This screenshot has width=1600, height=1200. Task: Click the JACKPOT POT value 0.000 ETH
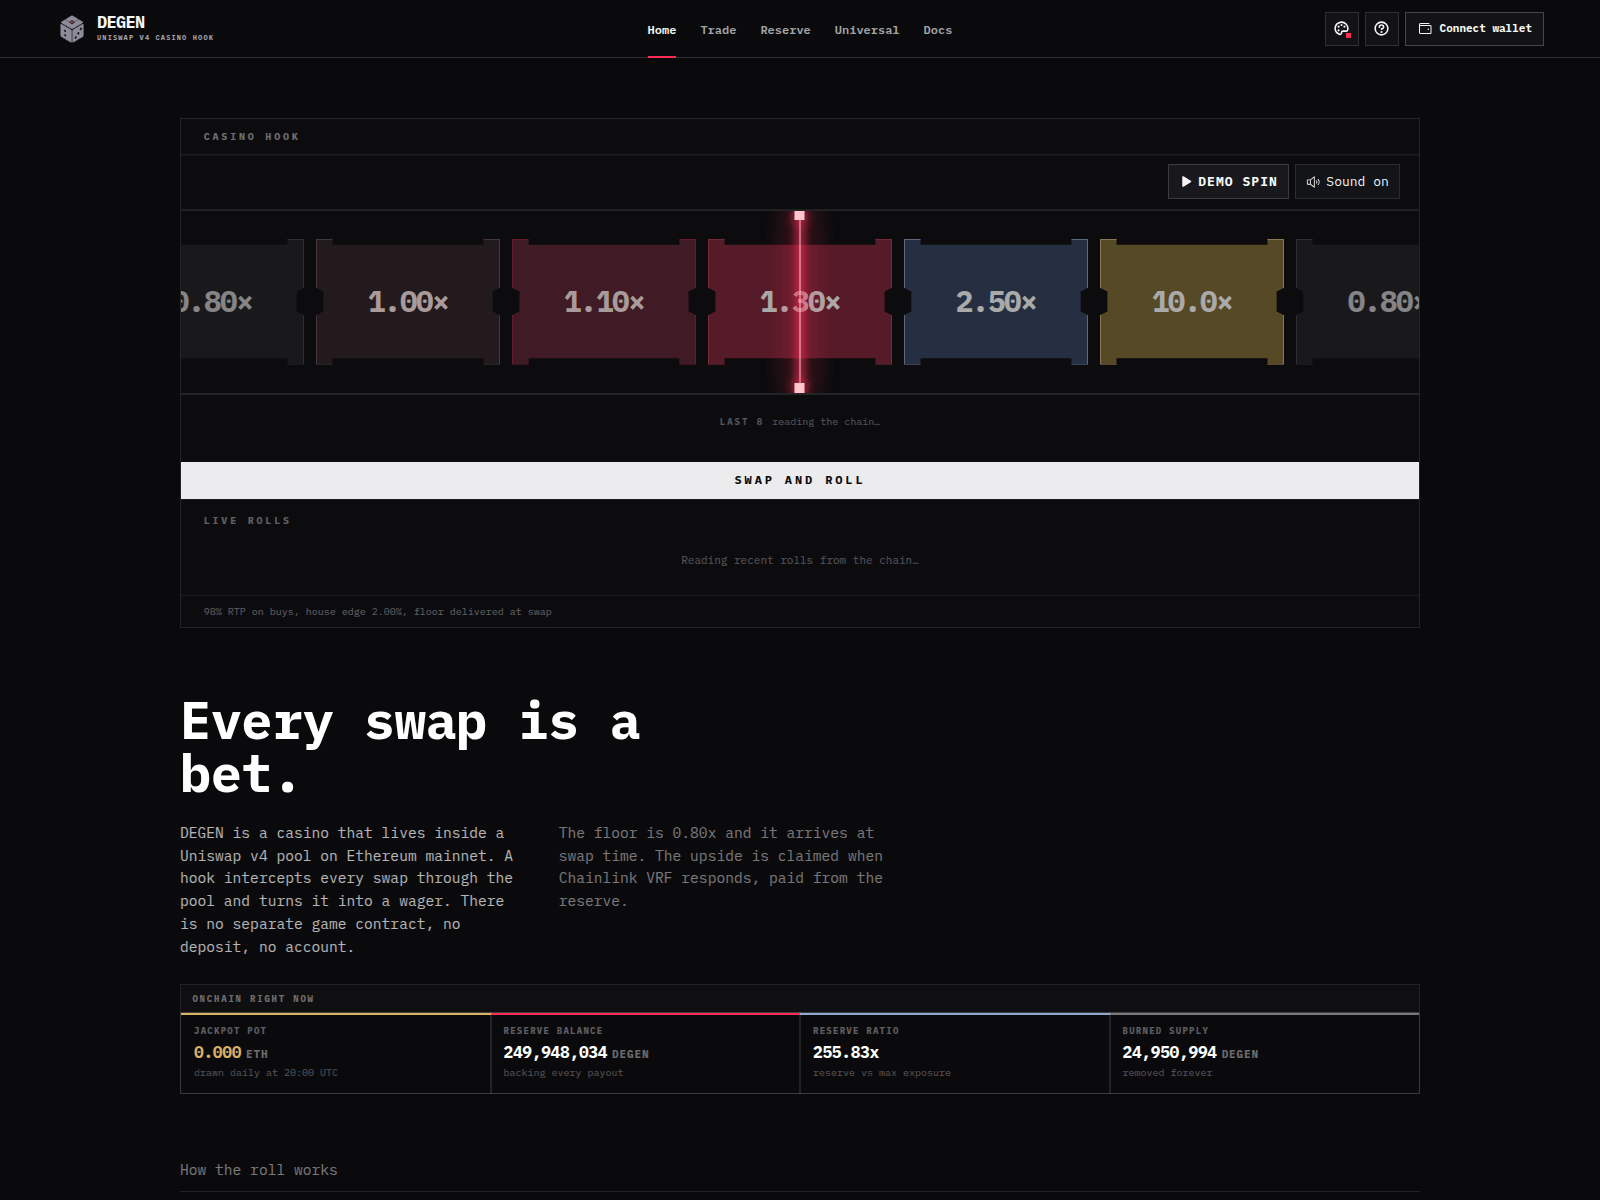(x=231, y=1053)
